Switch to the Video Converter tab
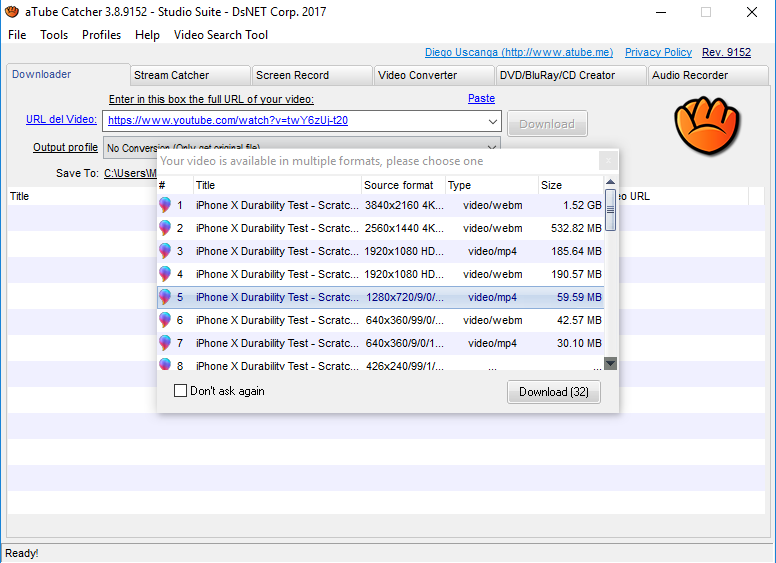 click(x=435, y=75)
